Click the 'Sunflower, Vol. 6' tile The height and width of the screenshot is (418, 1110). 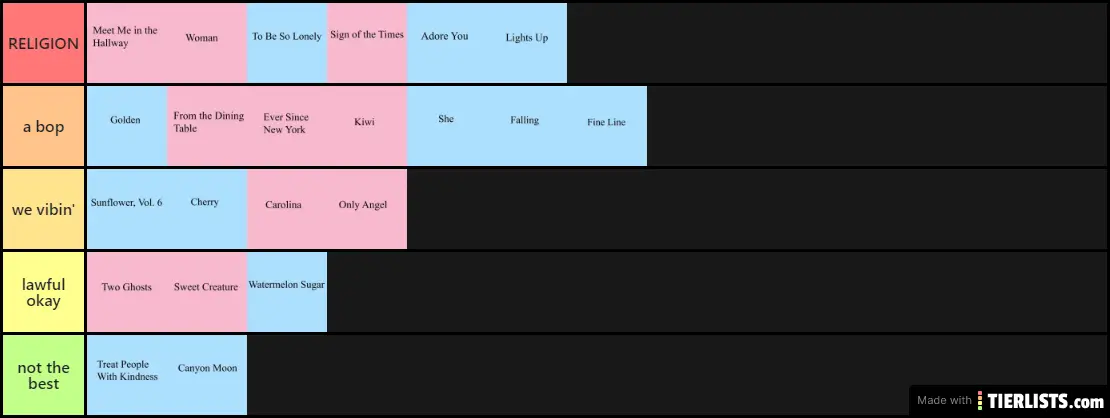pos(127,209)
